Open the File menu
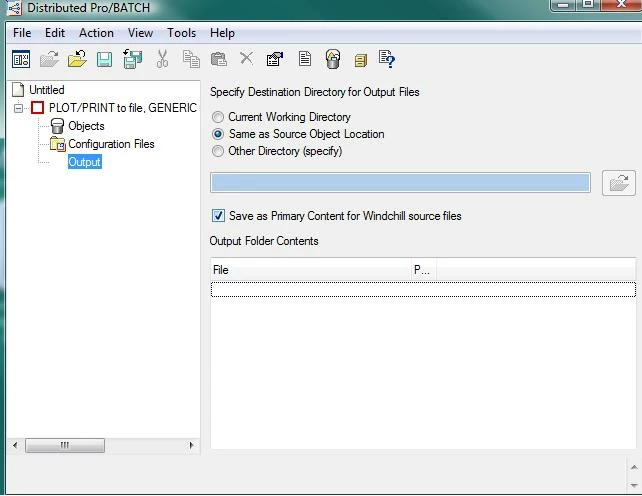This screenshot has height=496, width=642. tap(22, 33)
